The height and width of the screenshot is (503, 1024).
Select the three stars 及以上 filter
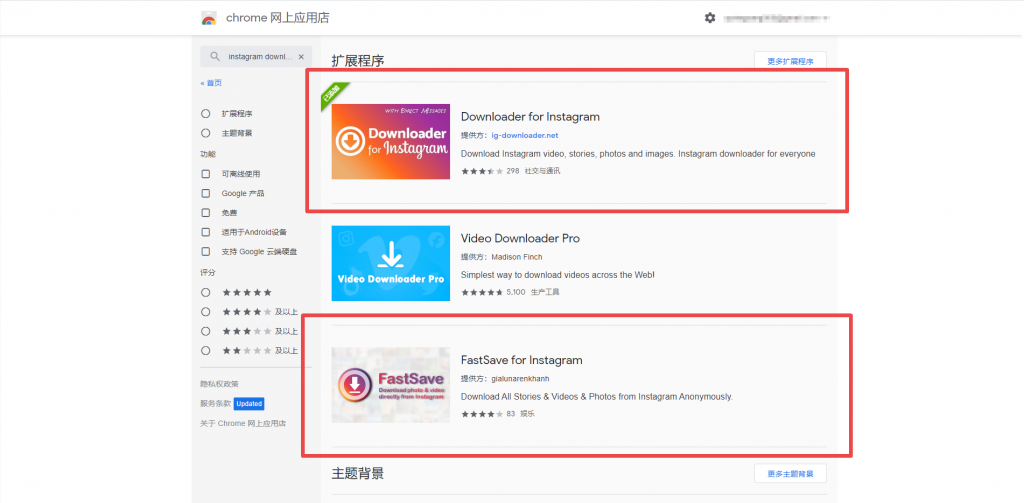point(206,331)
